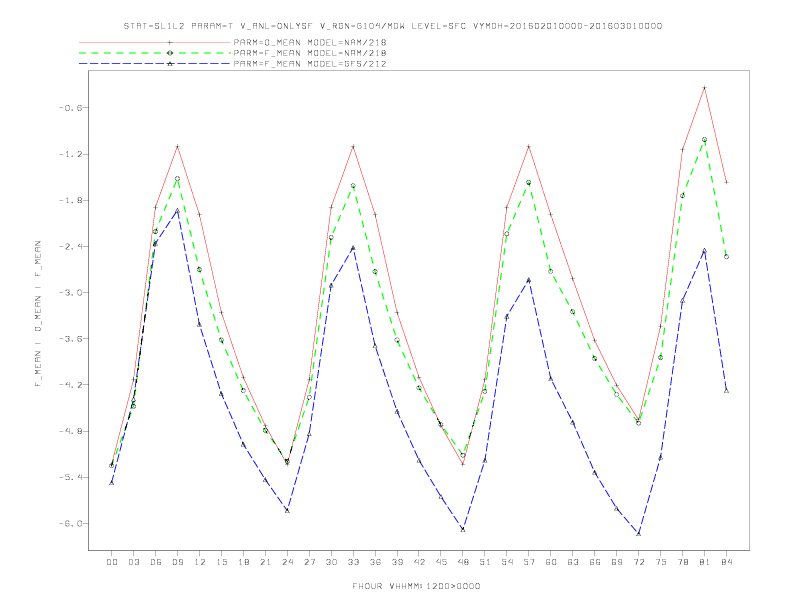The width and height of the screenshot is (792, 612).
Task: Click x-axis tick label 54
Action: [507, 562]
